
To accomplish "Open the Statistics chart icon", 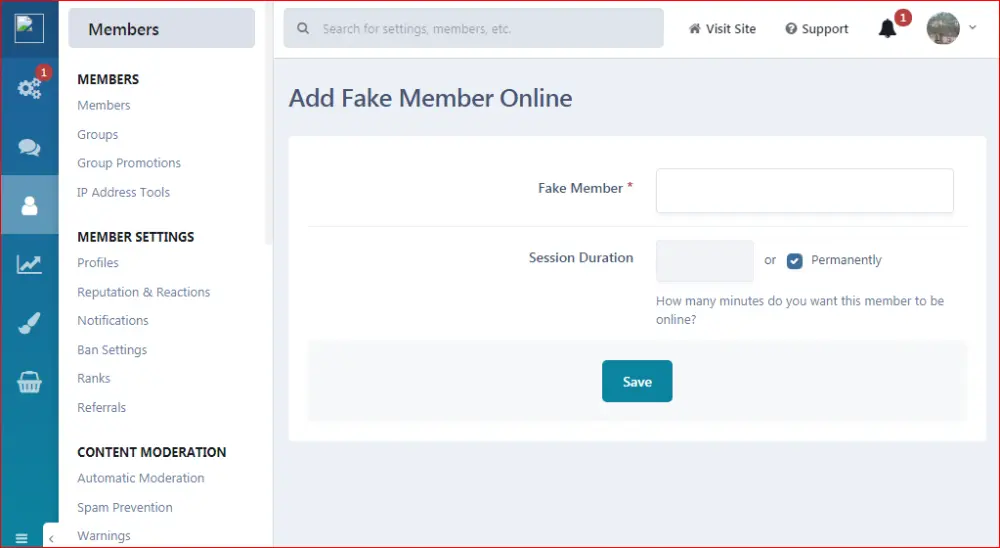I will click(x=29, y=264).
